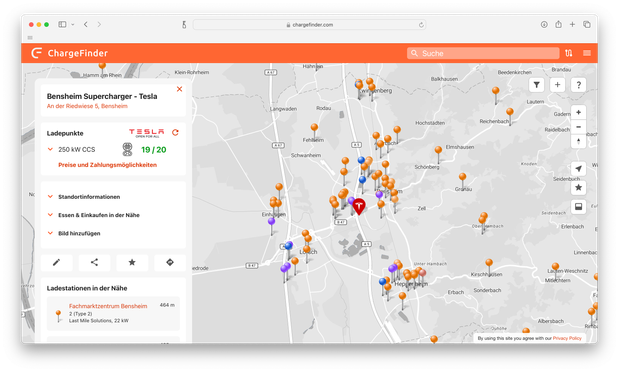
Task: Open the sort/route swap icon beside search
Action: pyautogui.click(x=568, y=53)
